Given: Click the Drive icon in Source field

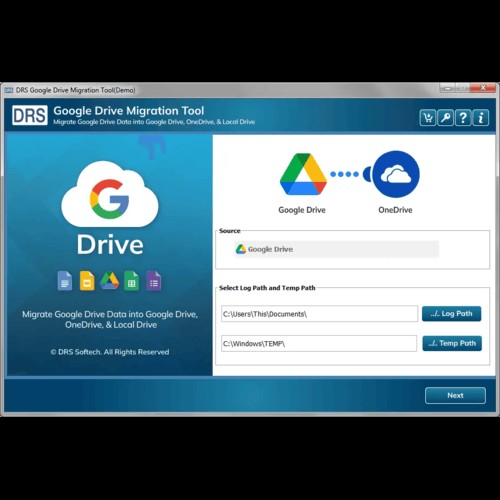Looking at the screenshot, I should coord(241,249).
